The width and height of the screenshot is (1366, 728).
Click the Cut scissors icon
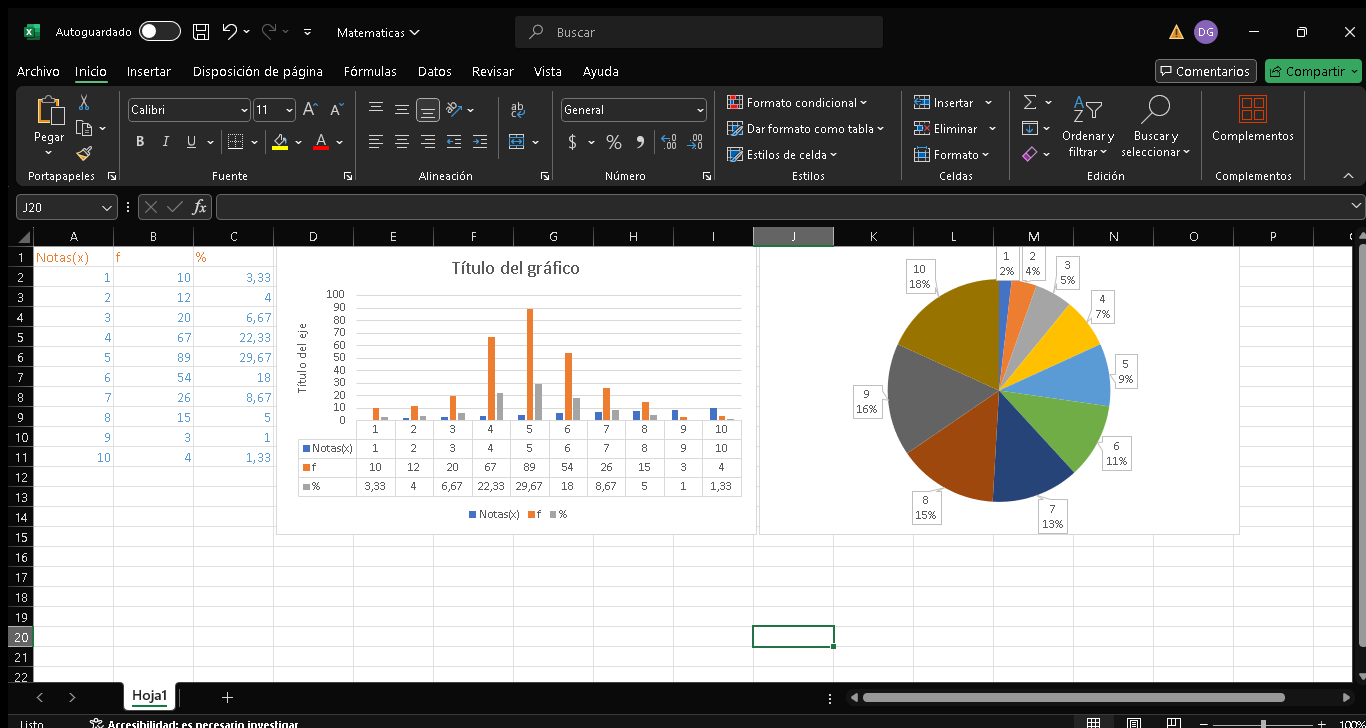(x=84, y=102)
